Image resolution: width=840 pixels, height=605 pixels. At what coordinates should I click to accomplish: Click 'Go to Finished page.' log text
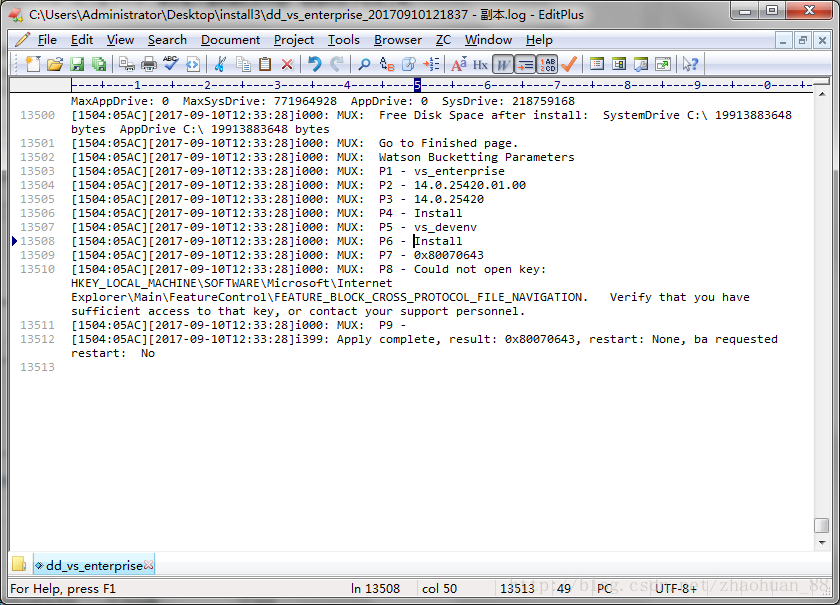448,143
